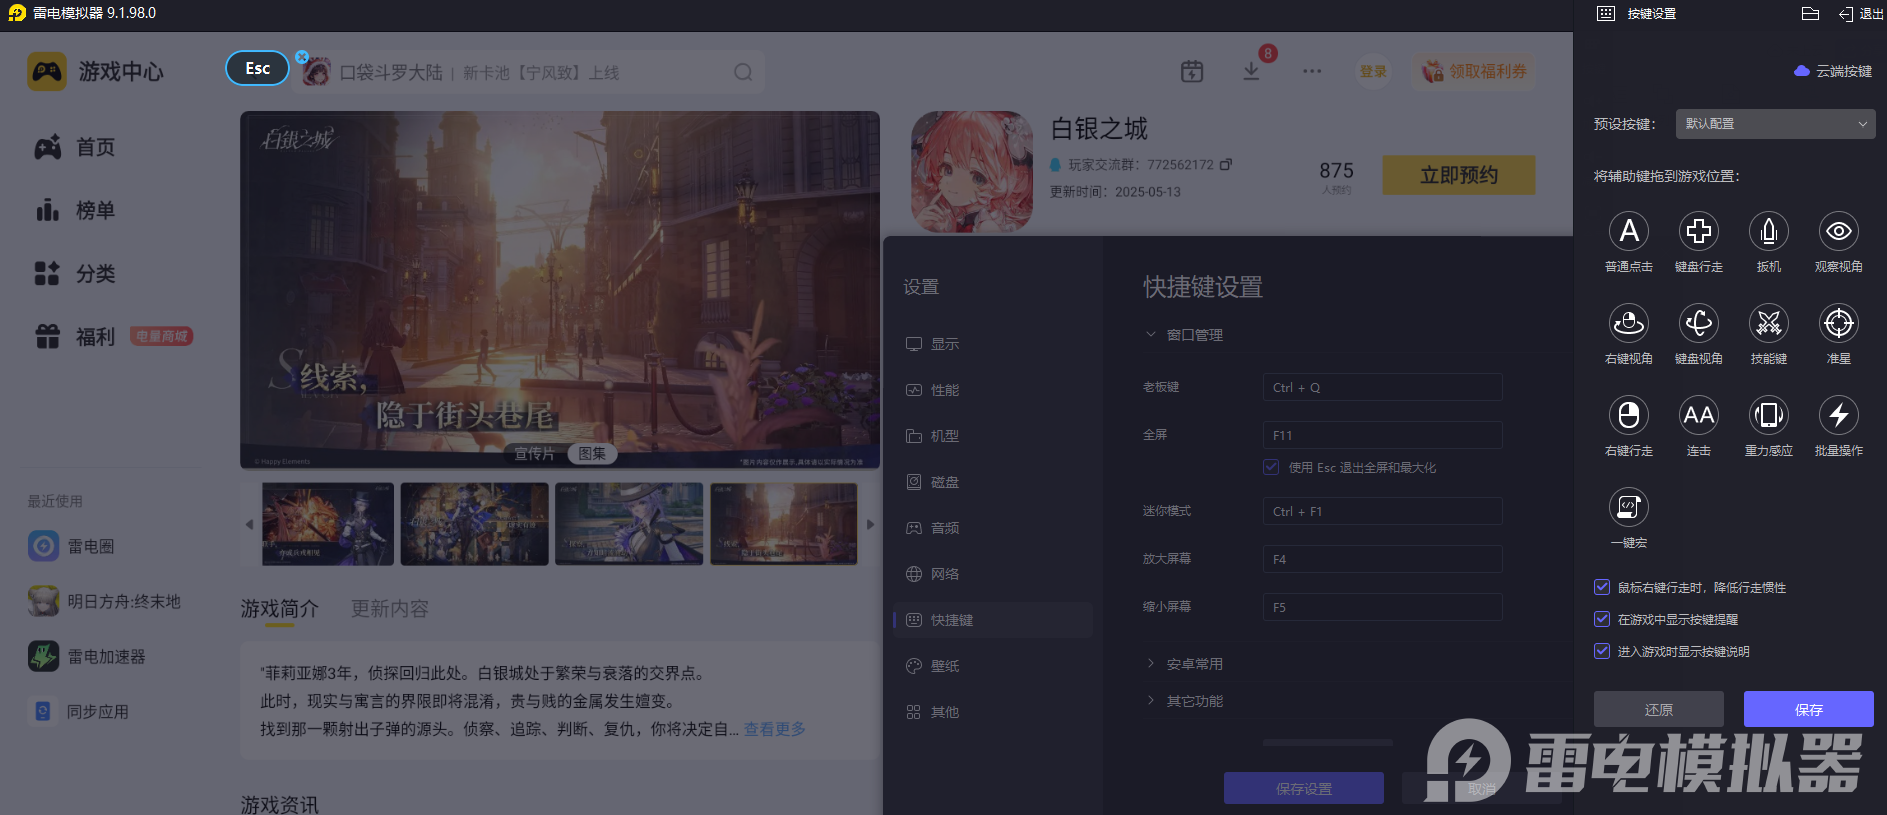Select the 键盘视角 icon
1887x815 pixels.
pyautogui.click(x=1699, y=323)
